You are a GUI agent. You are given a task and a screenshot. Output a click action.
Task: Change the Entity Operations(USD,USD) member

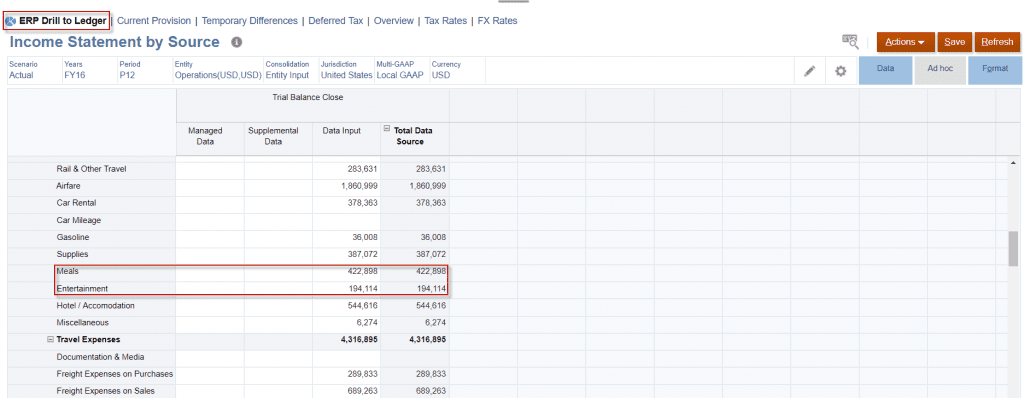[218, 75]
